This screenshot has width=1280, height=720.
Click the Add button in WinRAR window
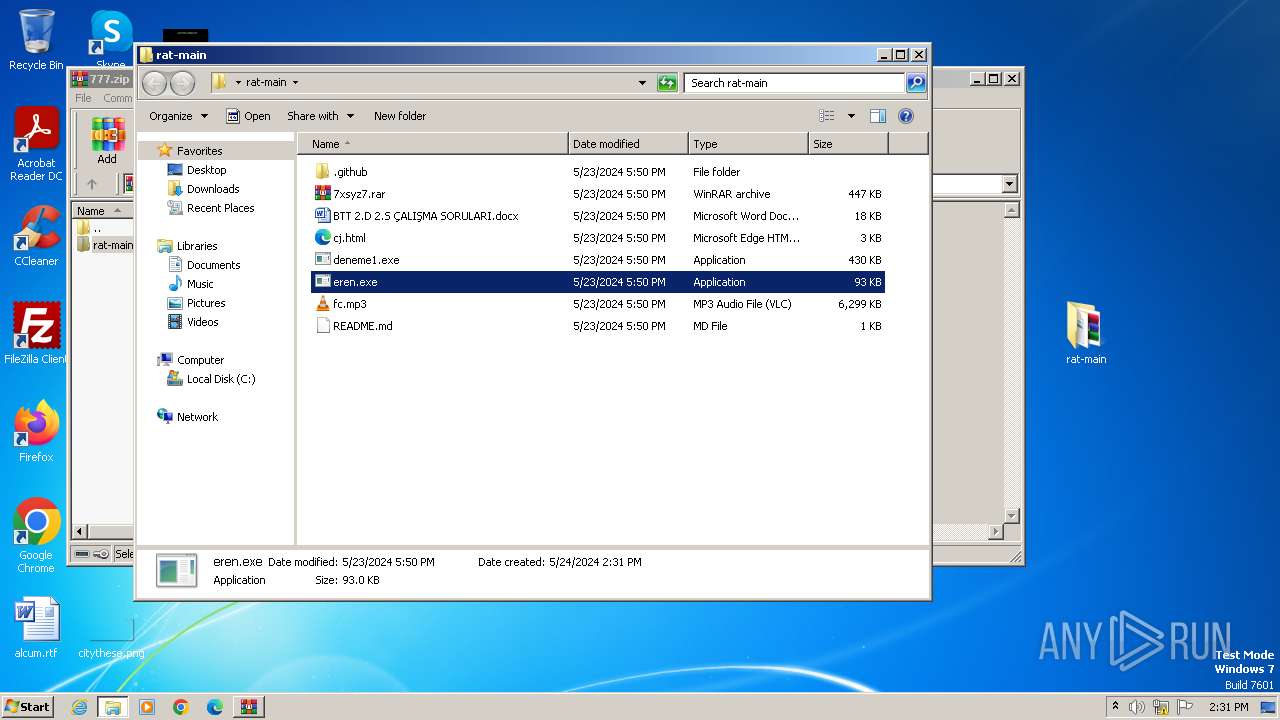pos(107,141)
